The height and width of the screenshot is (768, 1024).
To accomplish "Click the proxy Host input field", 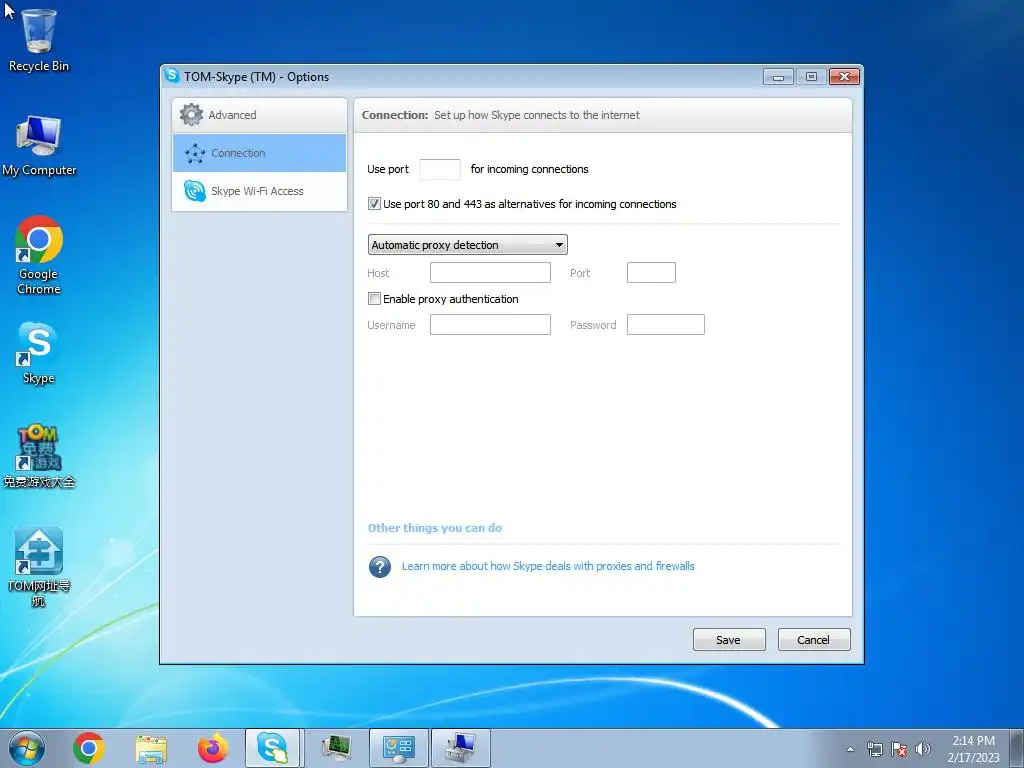I will [490, 272].
